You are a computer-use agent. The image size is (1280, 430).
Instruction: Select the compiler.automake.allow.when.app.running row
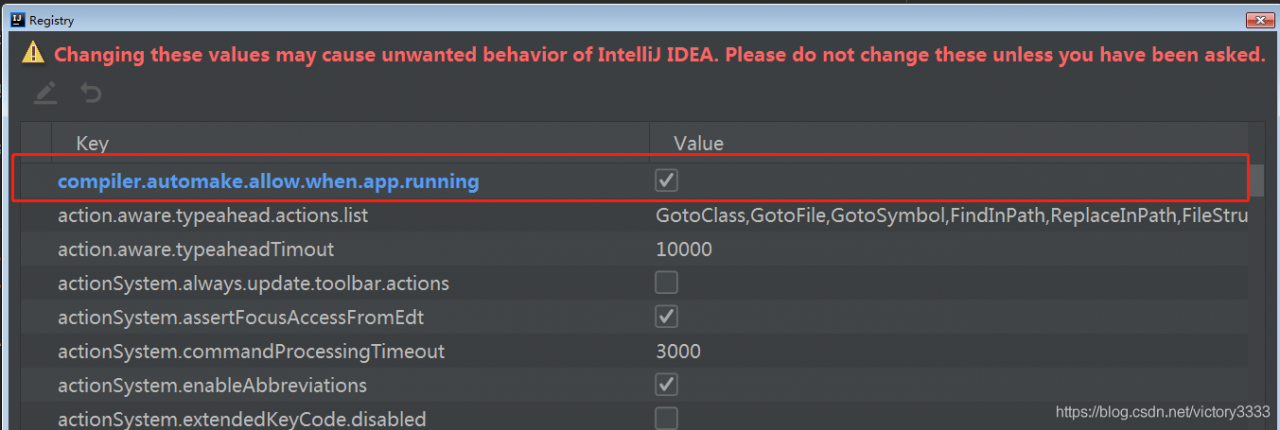point(634,181)
